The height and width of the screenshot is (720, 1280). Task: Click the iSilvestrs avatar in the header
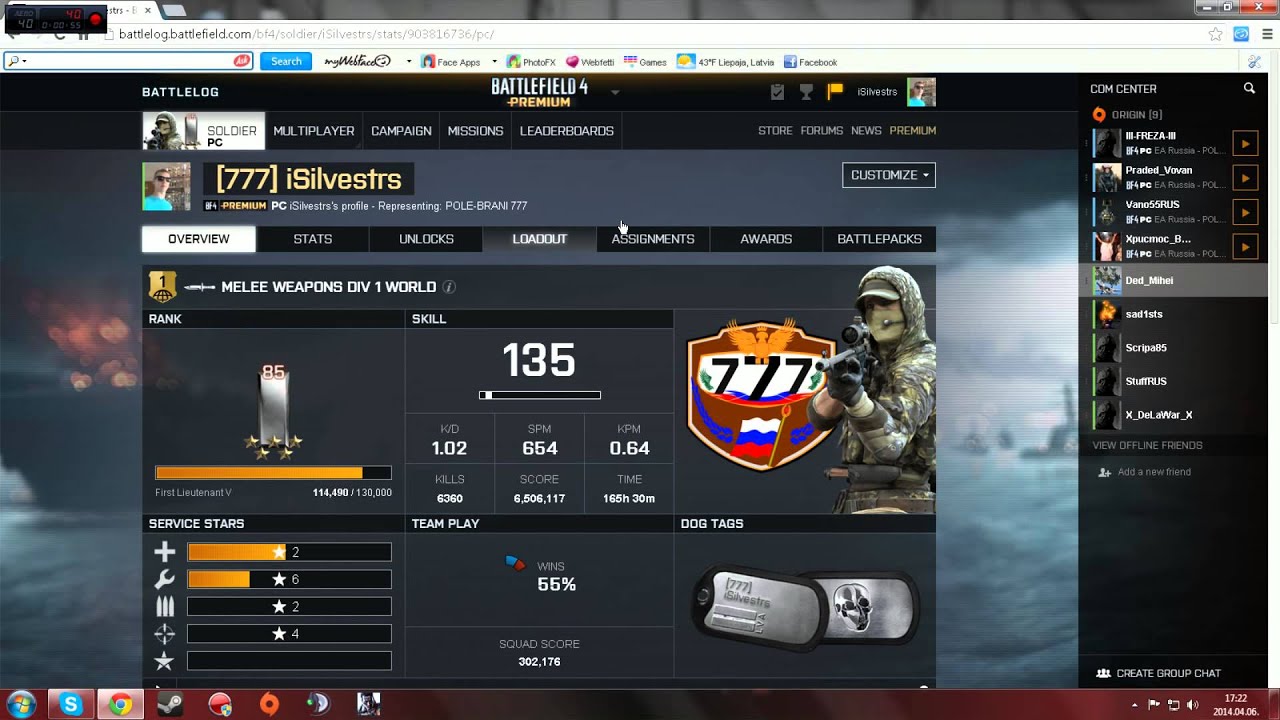(921, 92)
